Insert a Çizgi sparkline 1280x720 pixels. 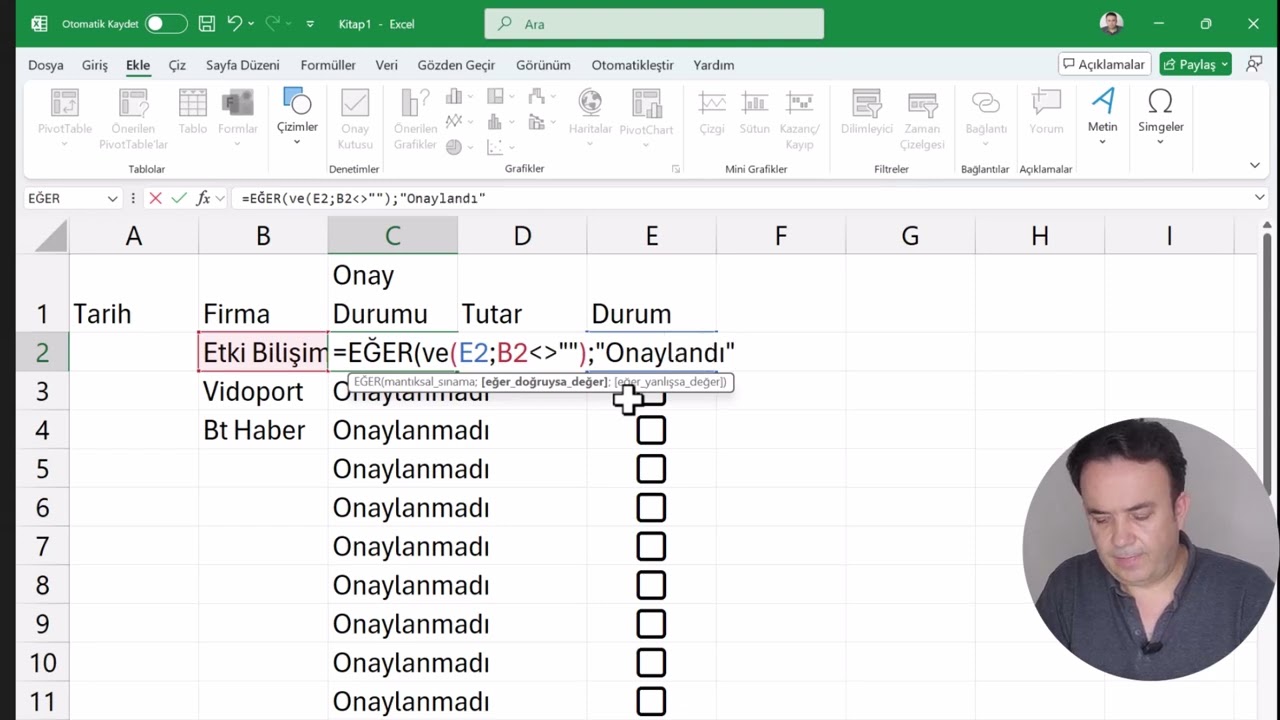(712, 112)
